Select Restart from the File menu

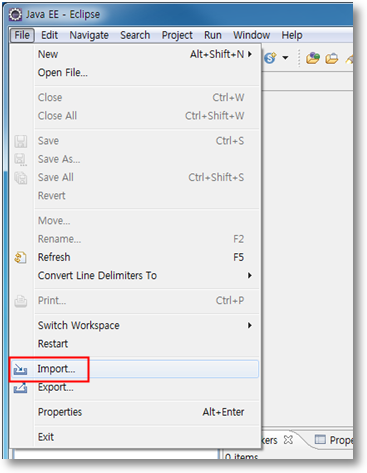point(135,343)
